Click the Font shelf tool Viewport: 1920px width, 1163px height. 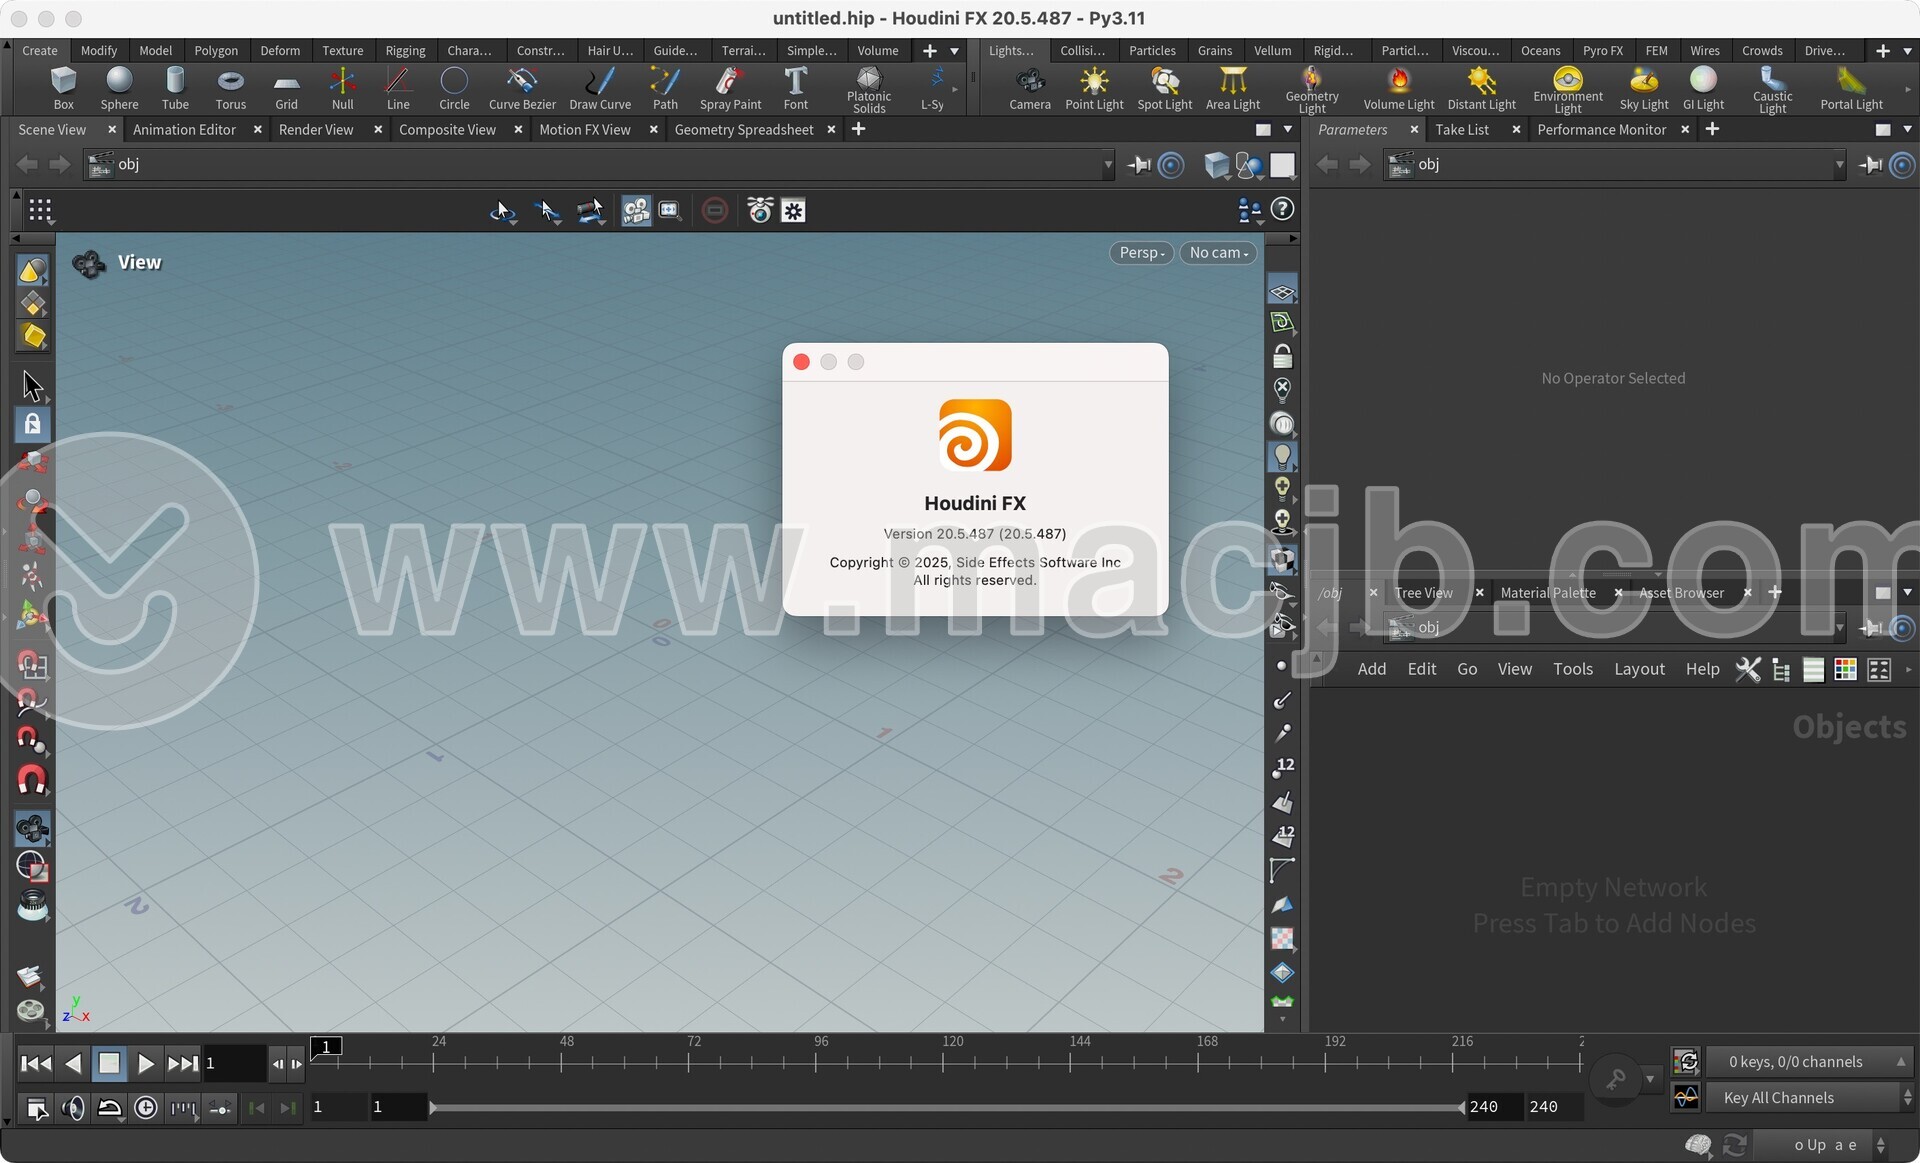coord(796,88)
